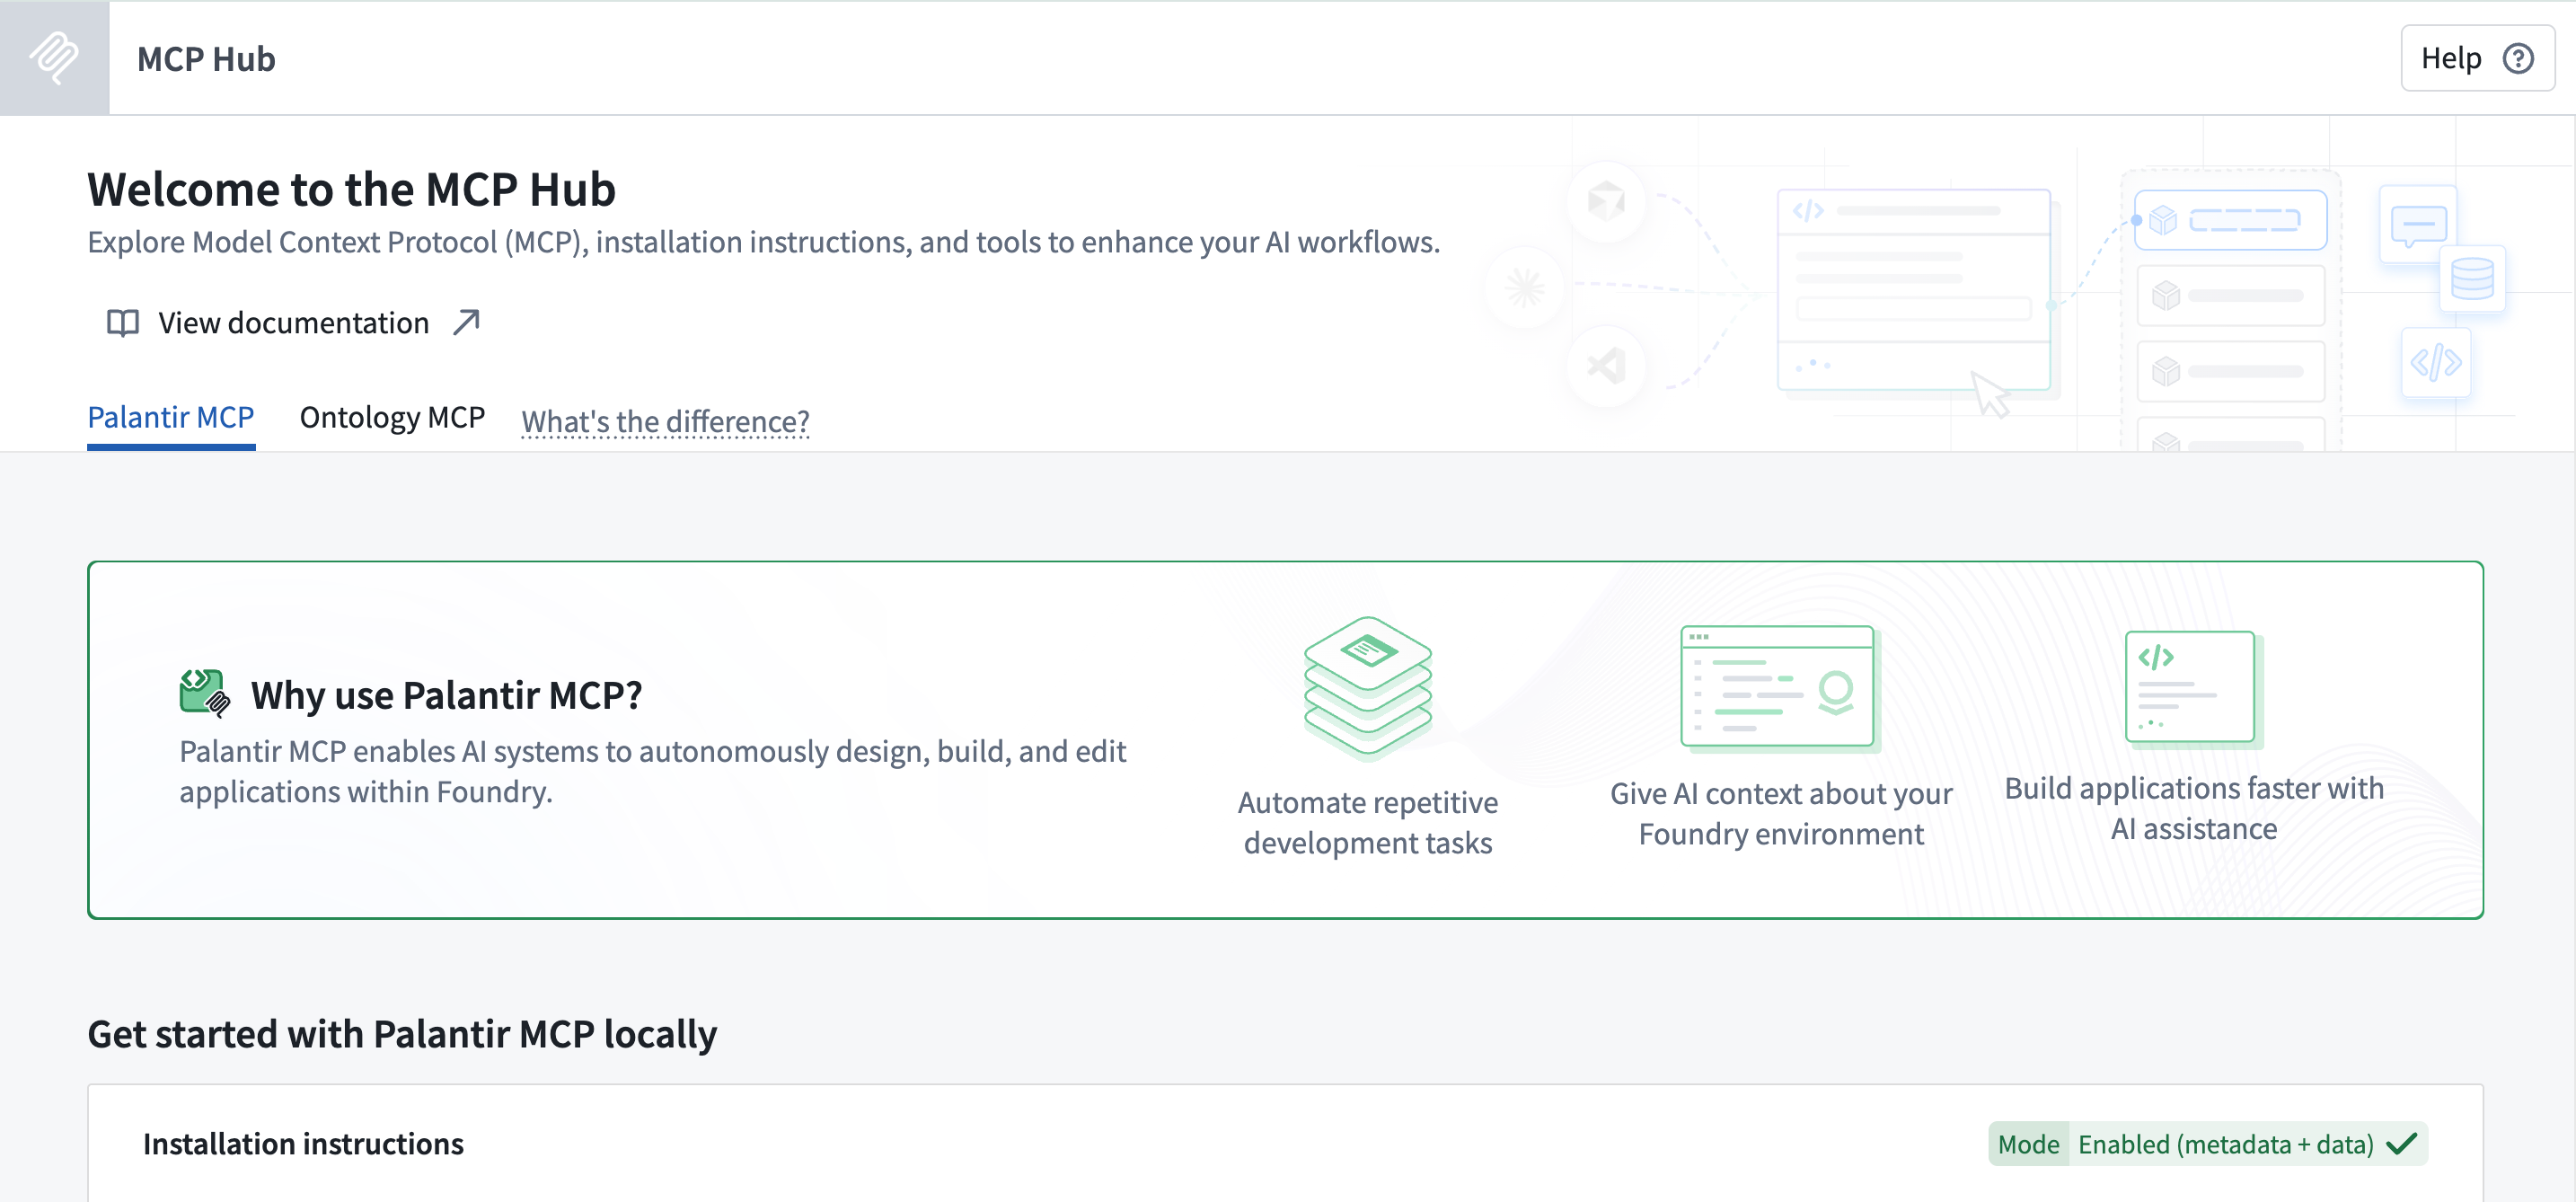
Task: Click the Installation instructions label
Action: [x=303, y=1144]
